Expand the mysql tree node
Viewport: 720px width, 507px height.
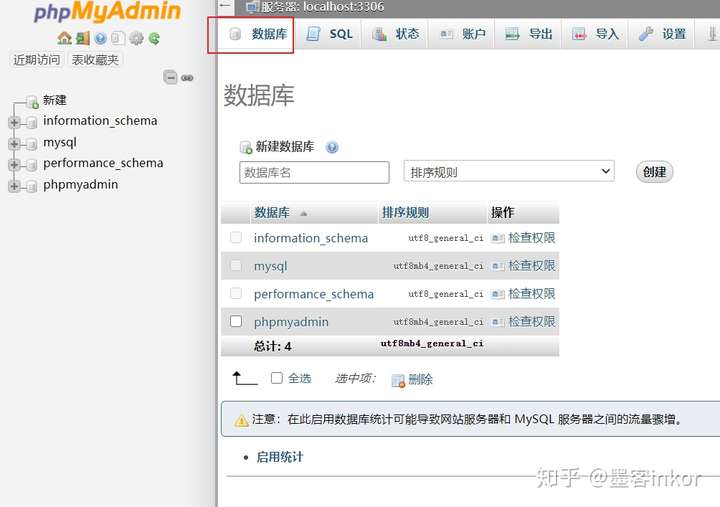pyautogui.click(x=14, y=144)
